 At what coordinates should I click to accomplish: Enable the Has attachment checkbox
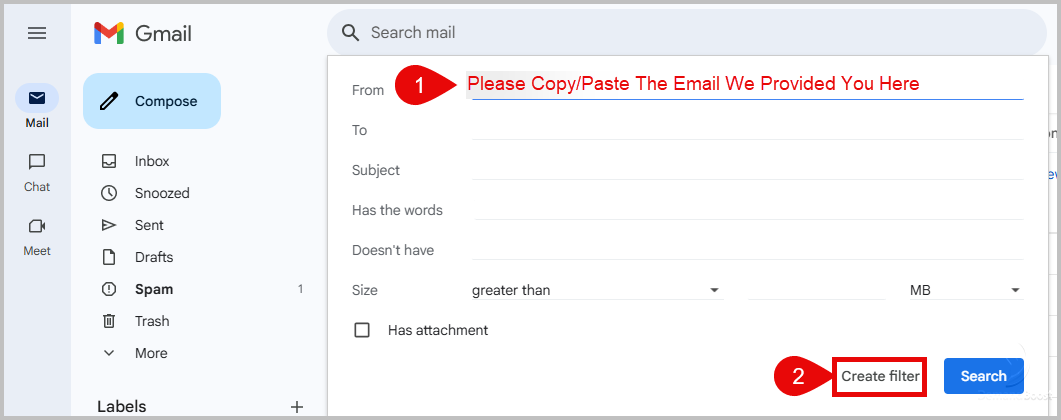click(362, 330)
